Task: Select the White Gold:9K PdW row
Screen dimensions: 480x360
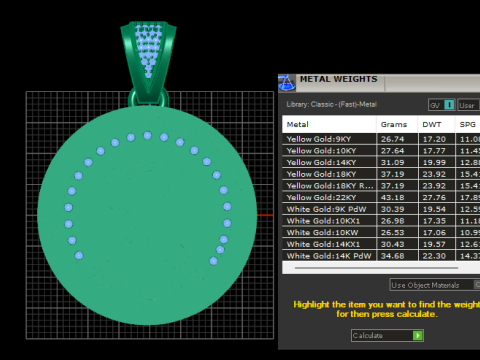Action: (x=381, y=209)
